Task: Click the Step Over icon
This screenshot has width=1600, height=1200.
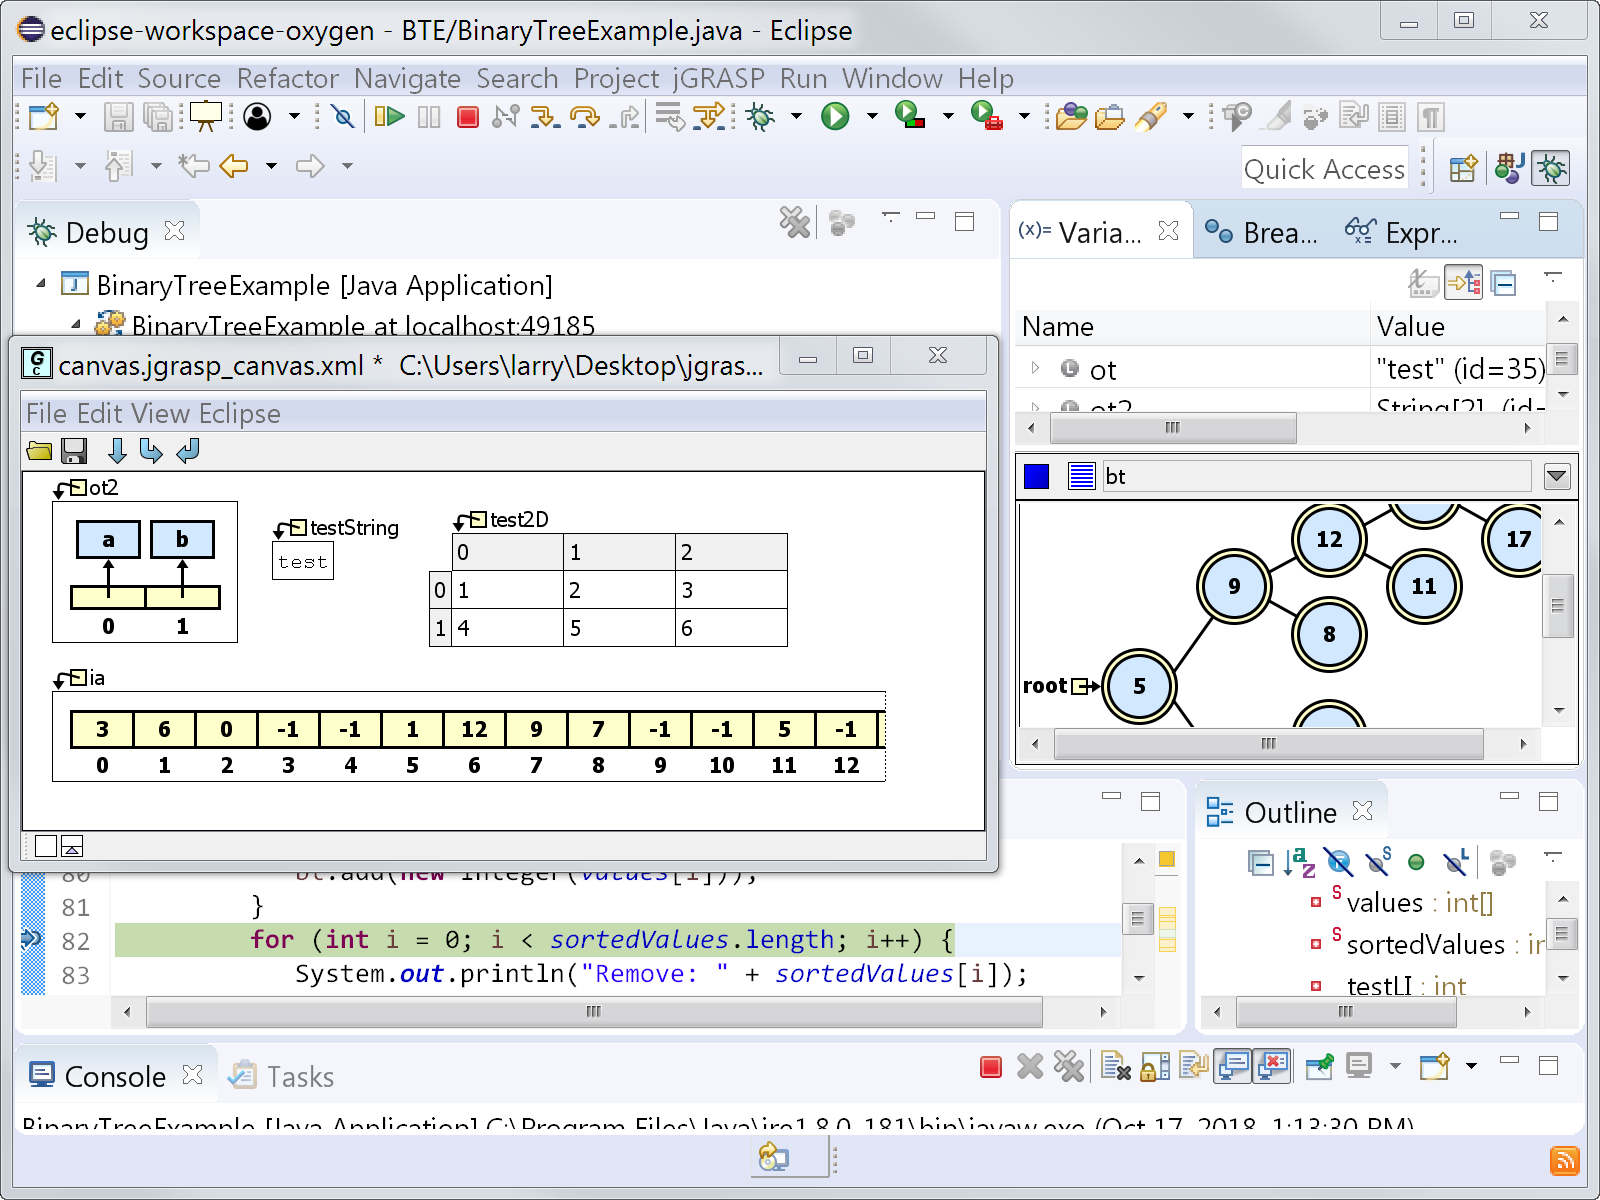Action: tap(584, 117)
